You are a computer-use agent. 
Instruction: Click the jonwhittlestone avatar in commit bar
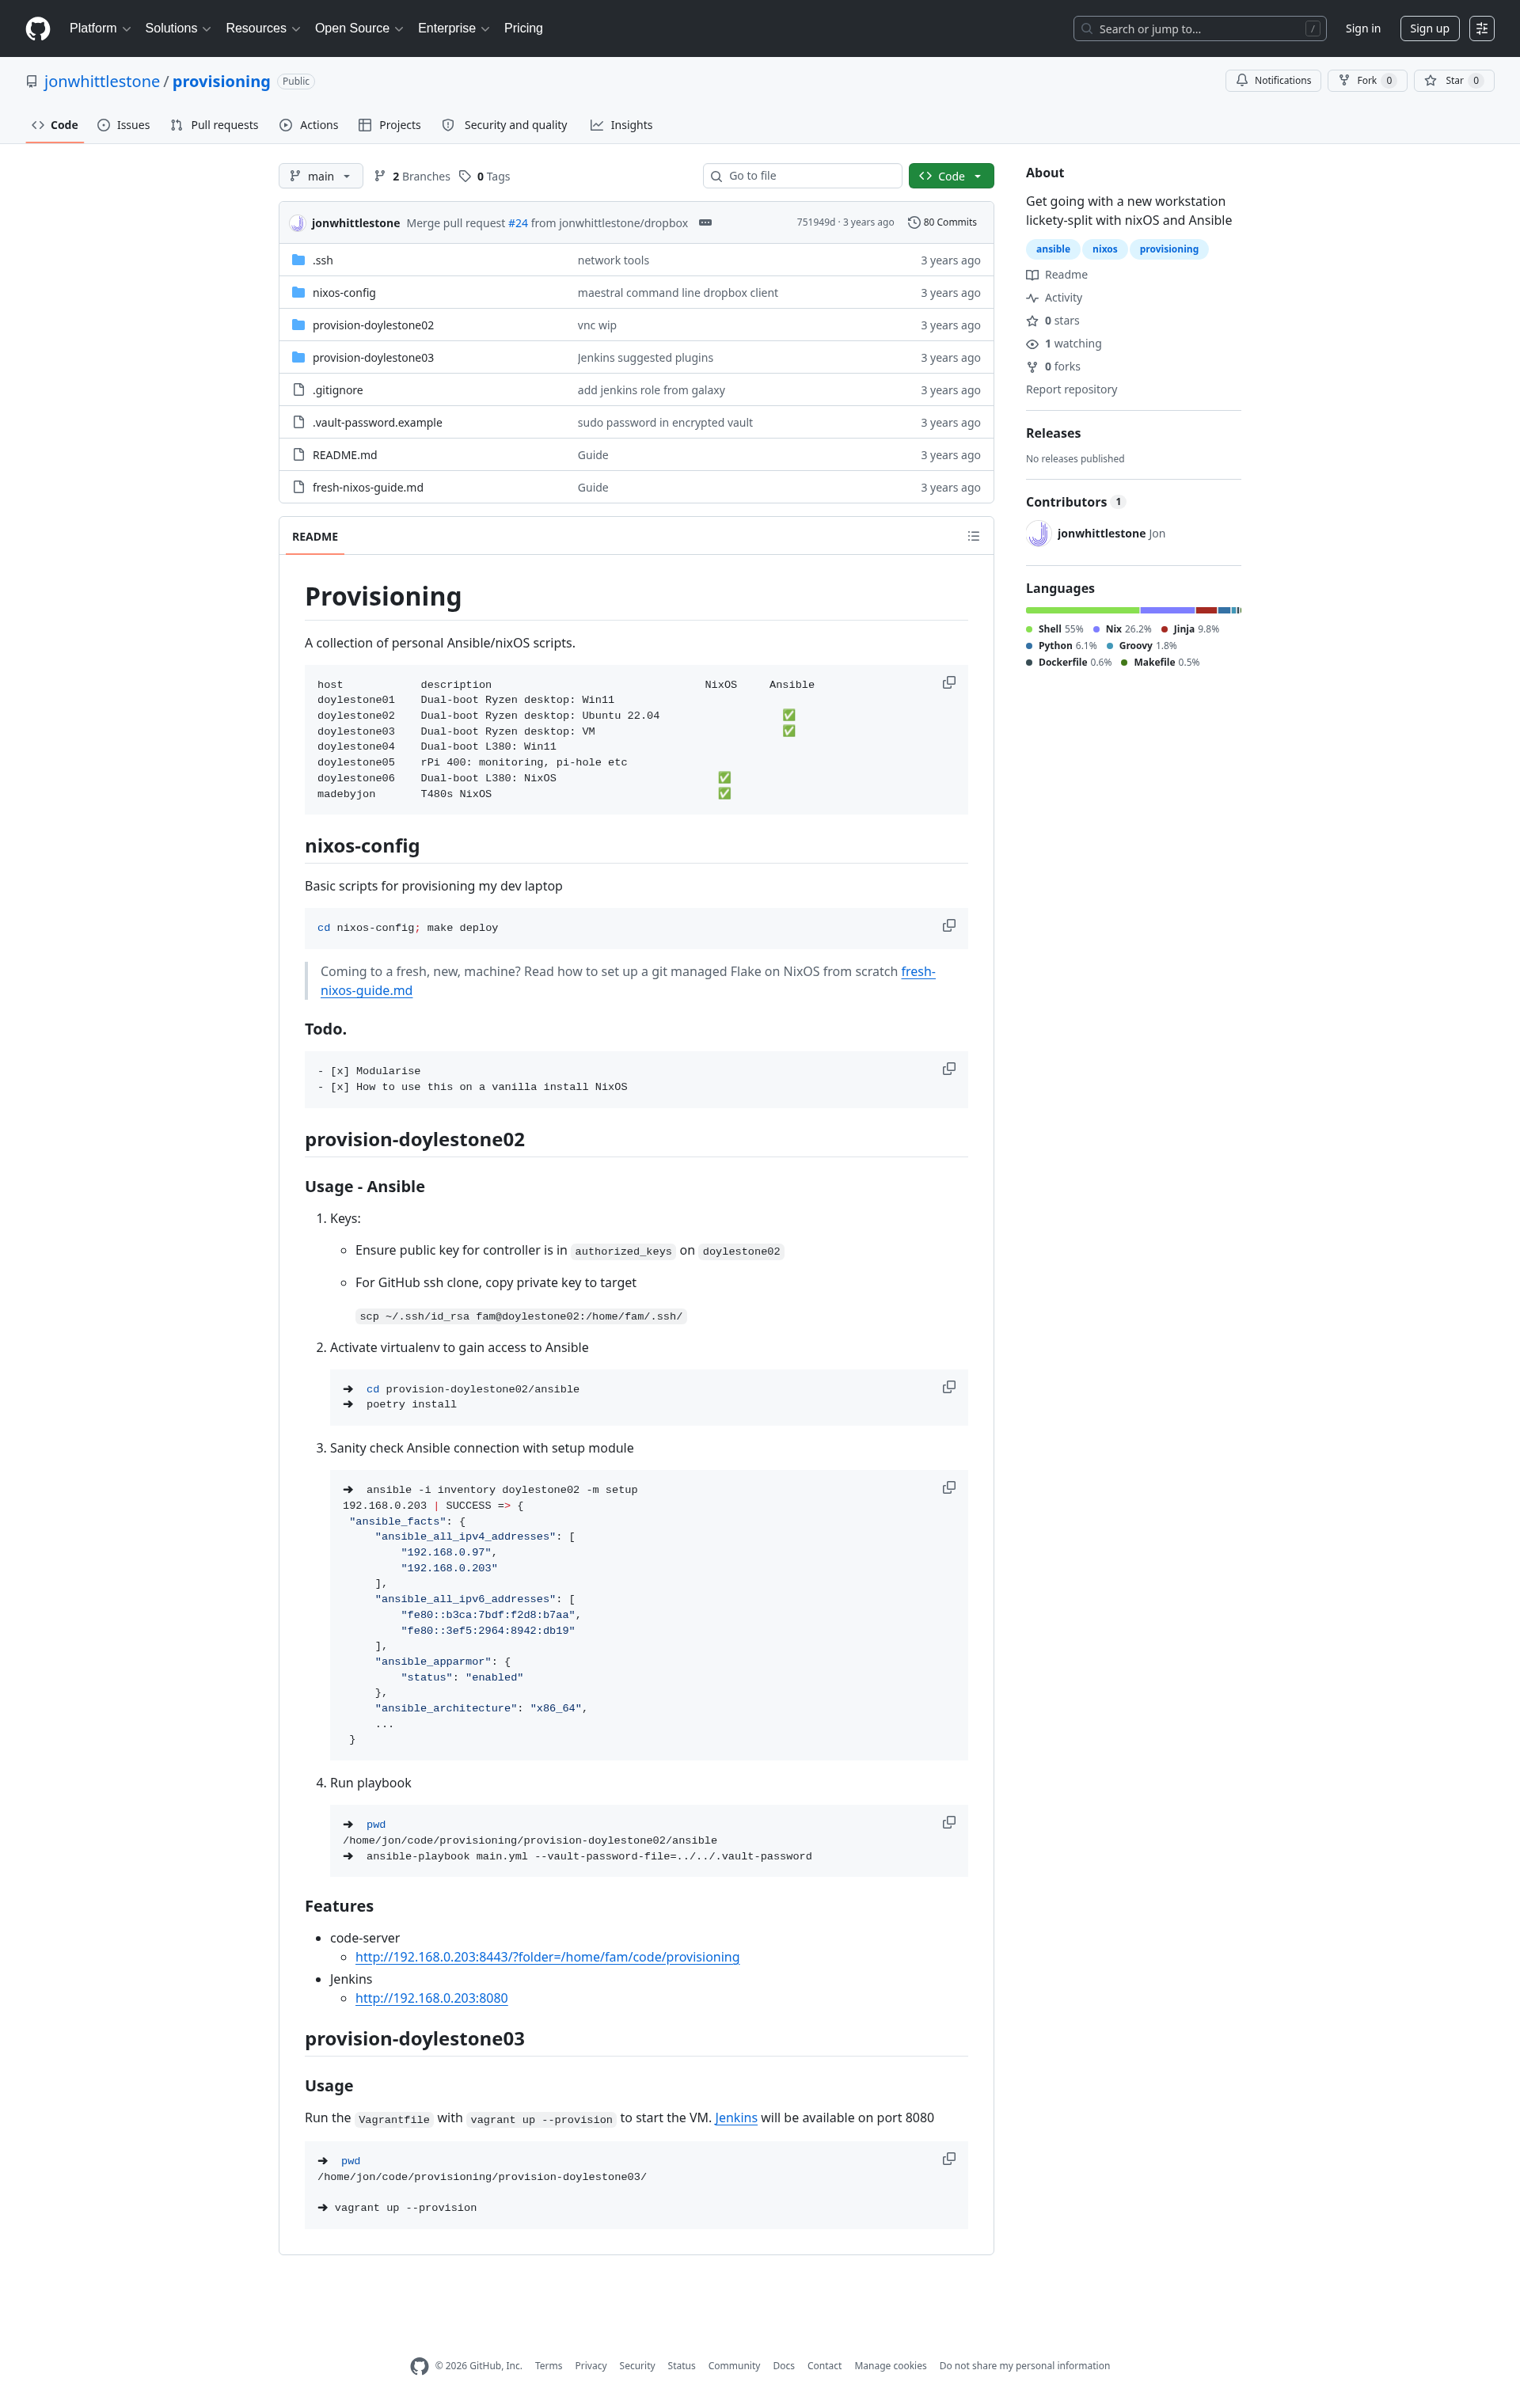click(297, 223)
